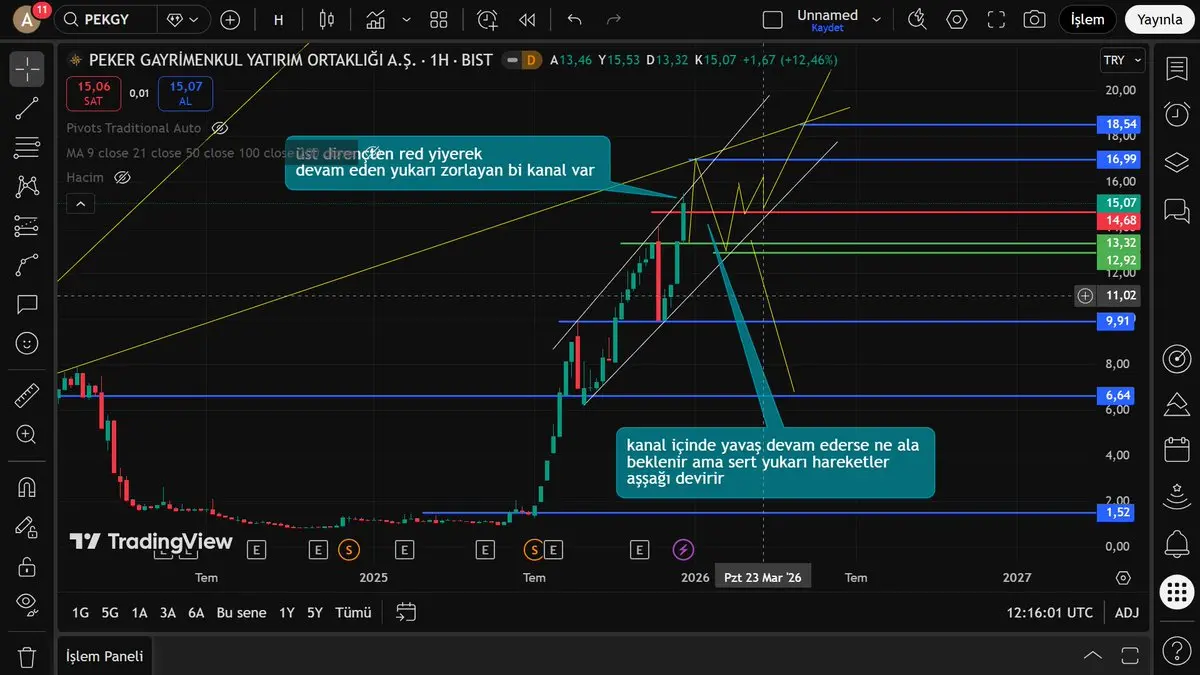Lock all drawing tools
This screenshot has width=1200, height=675.
27,566
